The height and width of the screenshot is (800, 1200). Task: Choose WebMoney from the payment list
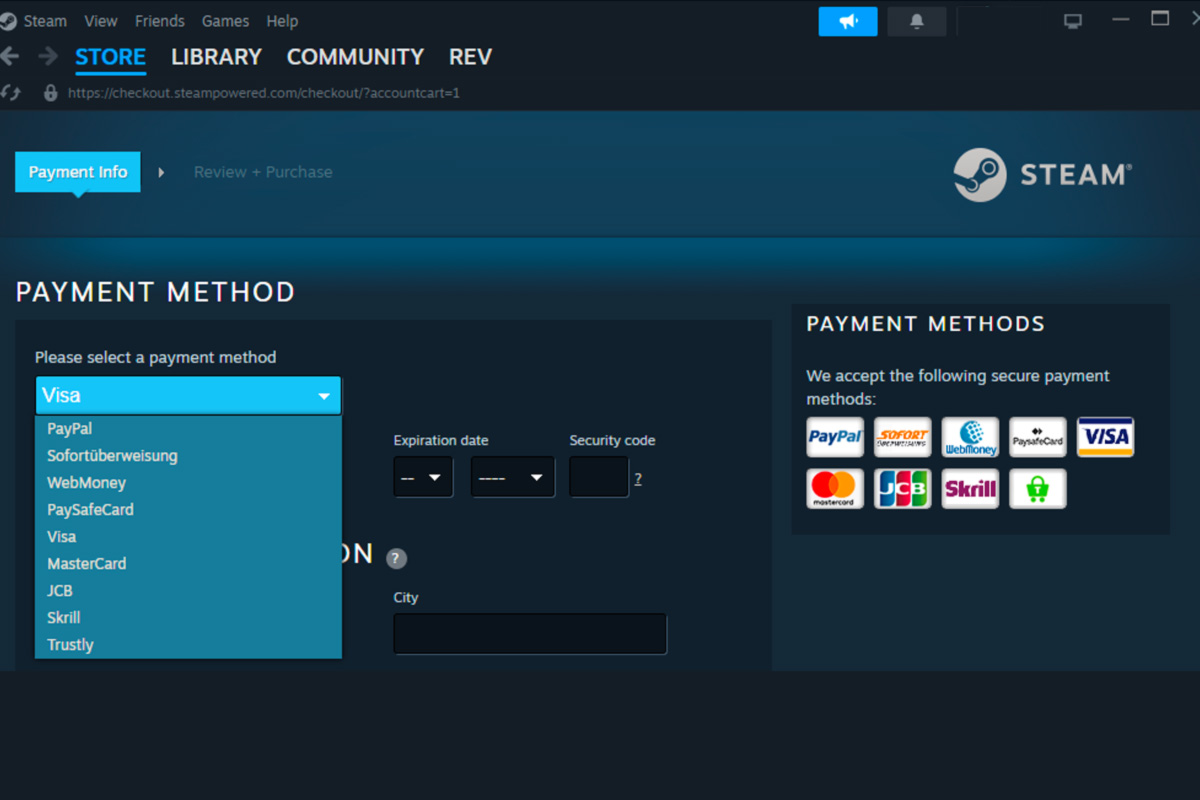click(188, 482)
